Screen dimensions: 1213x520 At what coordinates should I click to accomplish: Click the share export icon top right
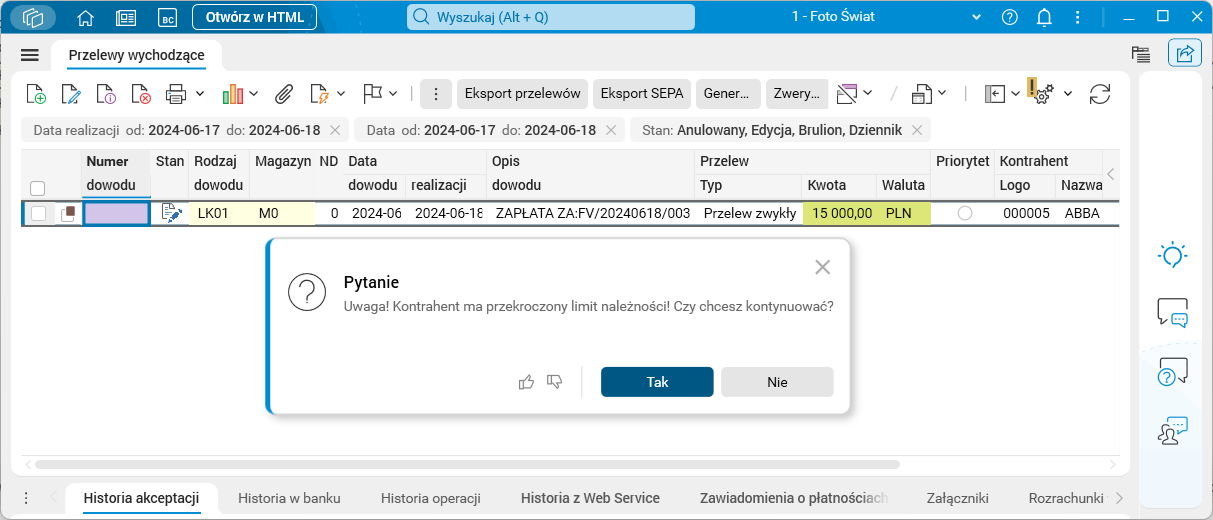(1185, 54)
